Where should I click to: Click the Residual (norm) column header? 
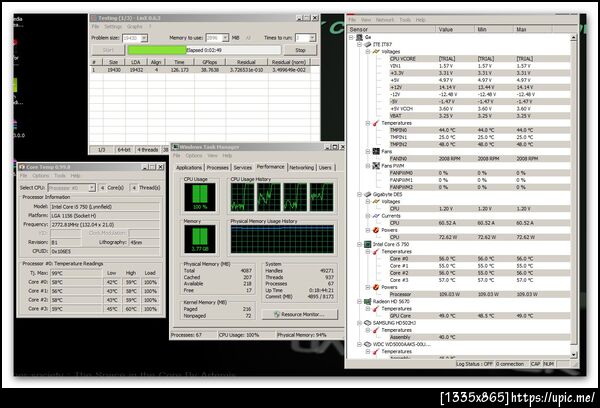pyautogui.click(x=289, y=62)
